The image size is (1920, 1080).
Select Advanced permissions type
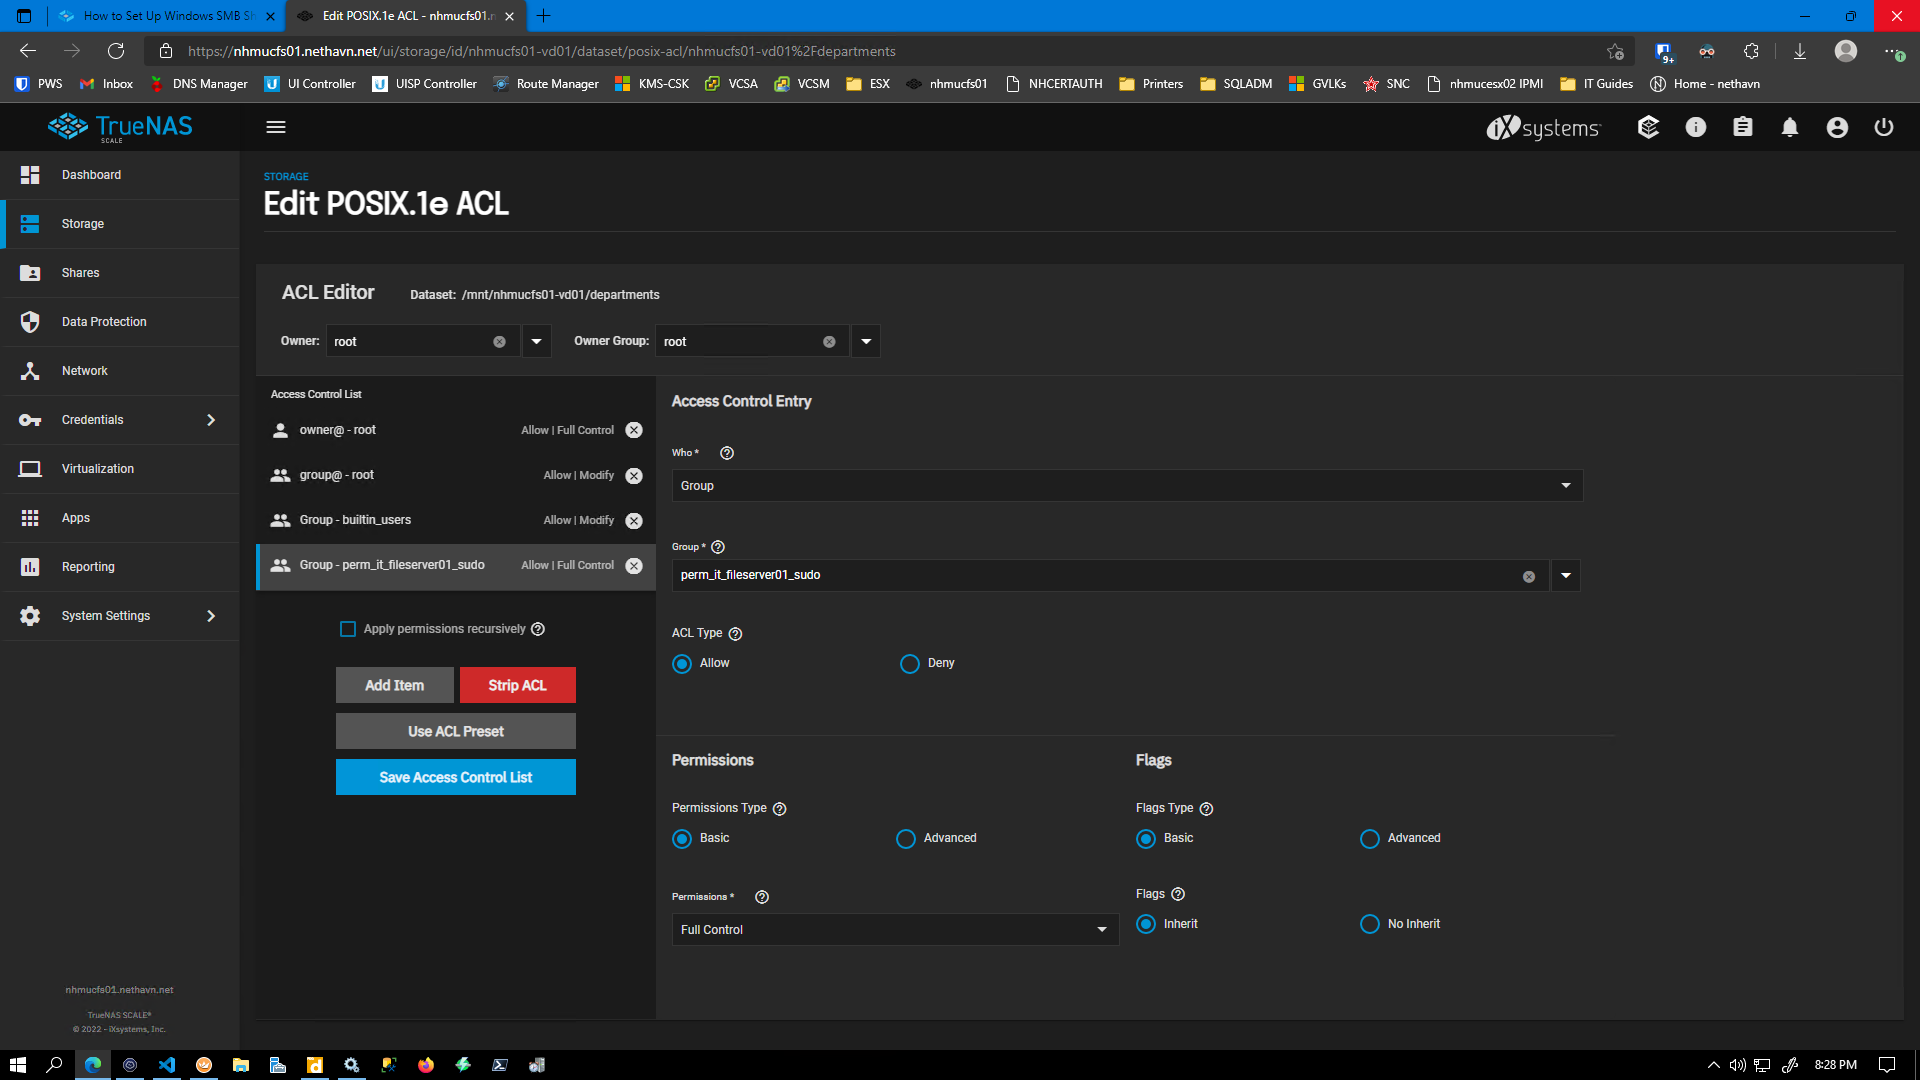pos(906,839)
